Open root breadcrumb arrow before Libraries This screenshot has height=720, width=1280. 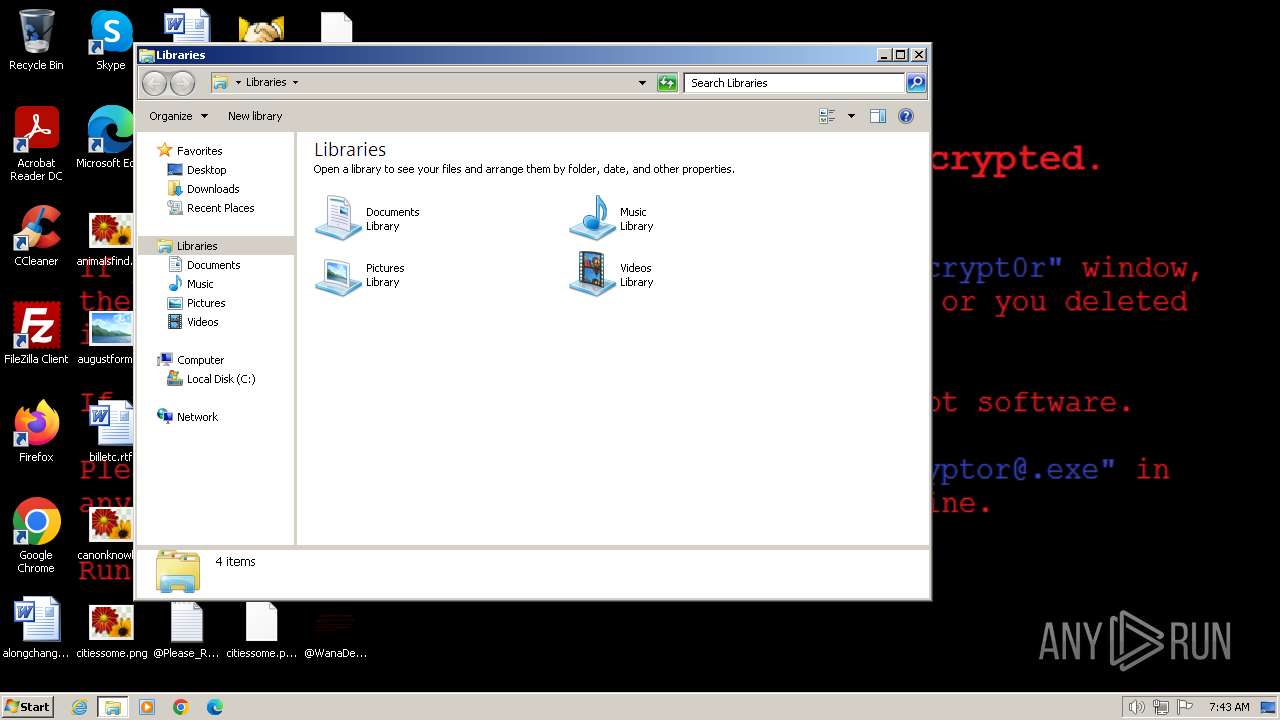point(238,83)
